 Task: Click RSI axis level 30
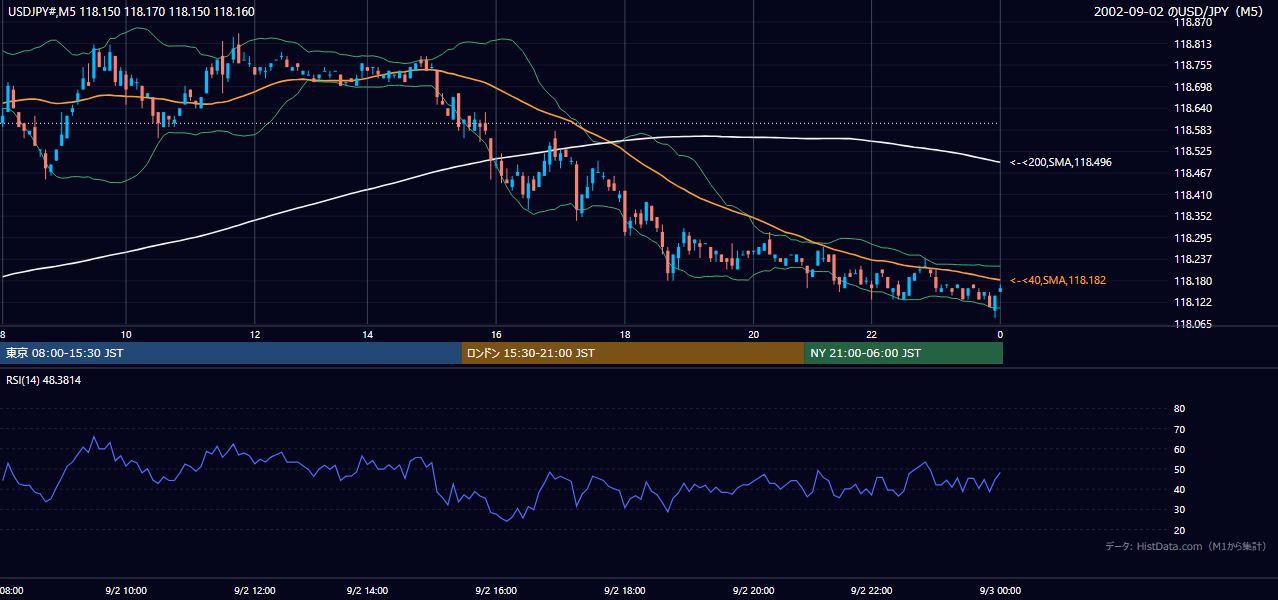point(1179,510)
